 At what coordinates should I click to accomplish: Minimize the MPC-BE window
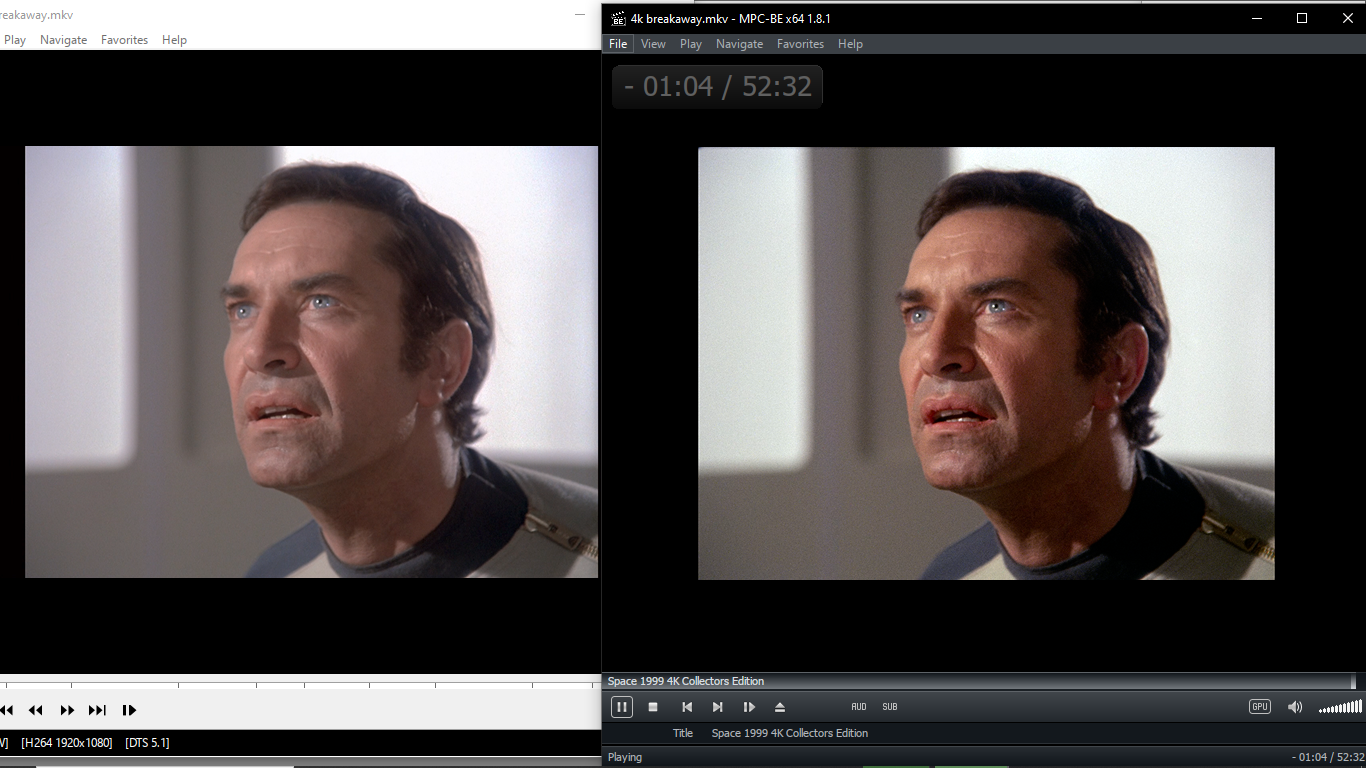tap(1257, 18)
